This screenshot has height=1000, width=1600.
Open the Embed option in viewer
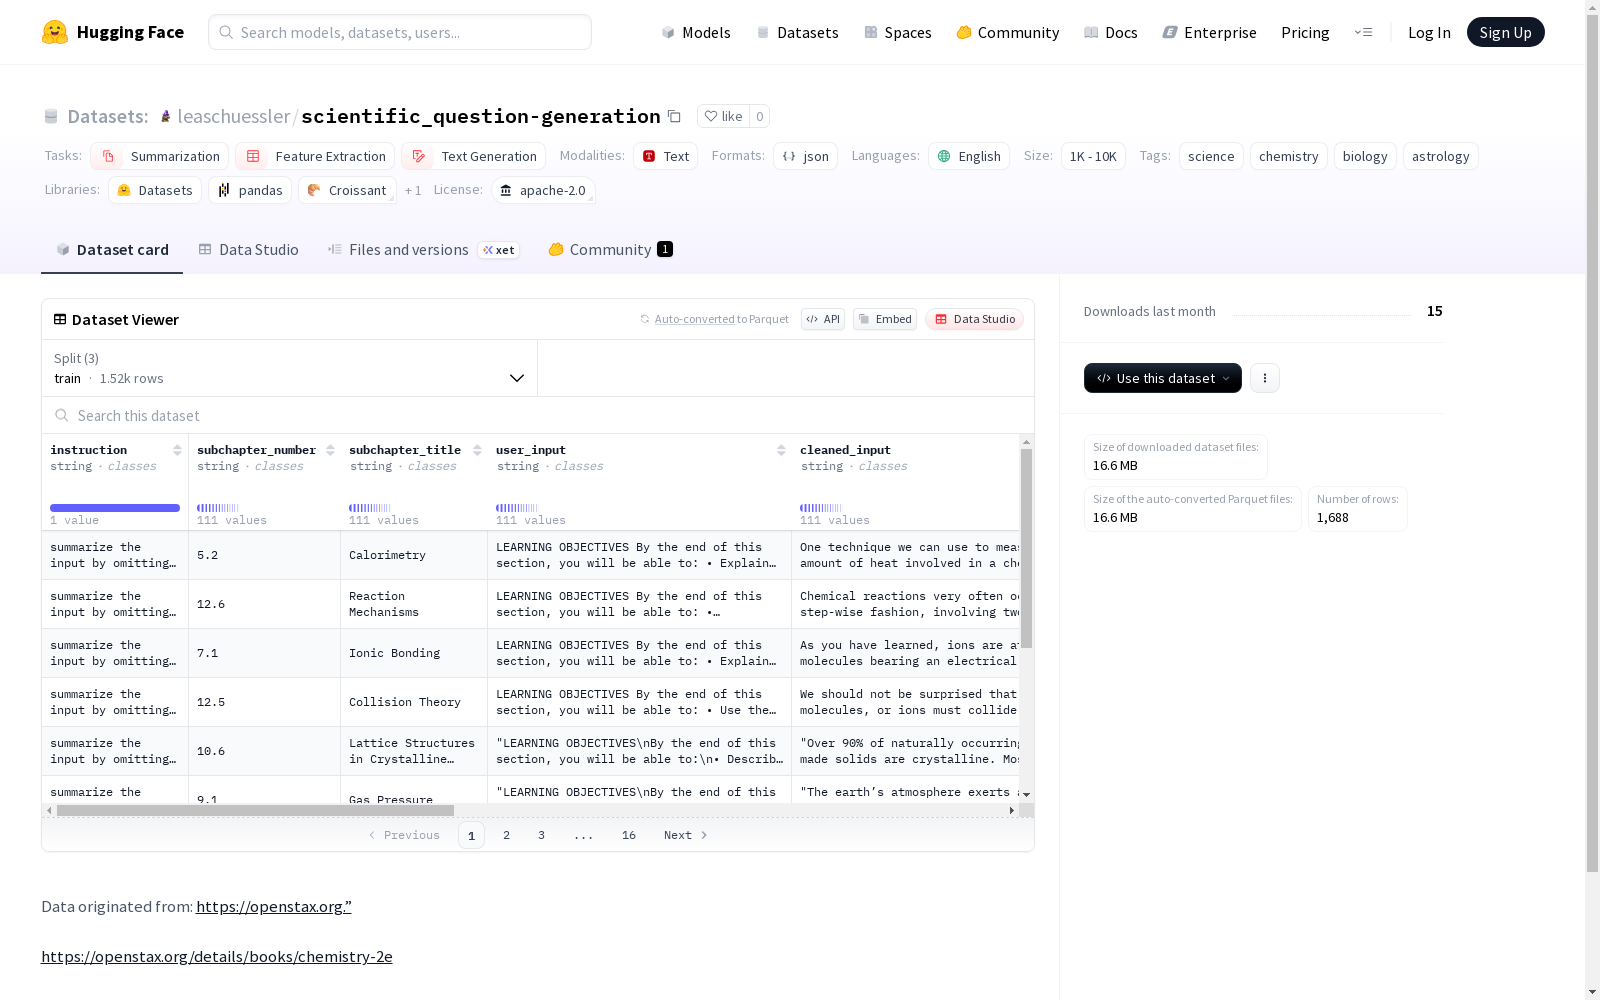[885, 319]
